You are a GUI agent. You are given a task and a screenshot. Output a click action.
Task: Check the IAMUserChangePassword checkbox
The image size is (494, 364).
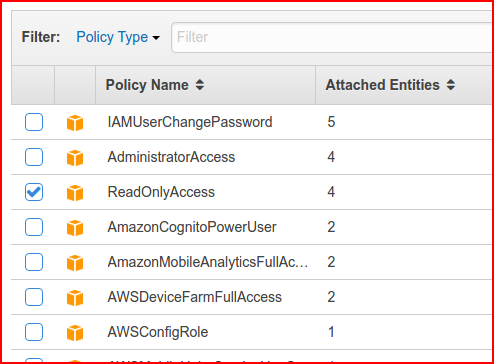[34, 122]
